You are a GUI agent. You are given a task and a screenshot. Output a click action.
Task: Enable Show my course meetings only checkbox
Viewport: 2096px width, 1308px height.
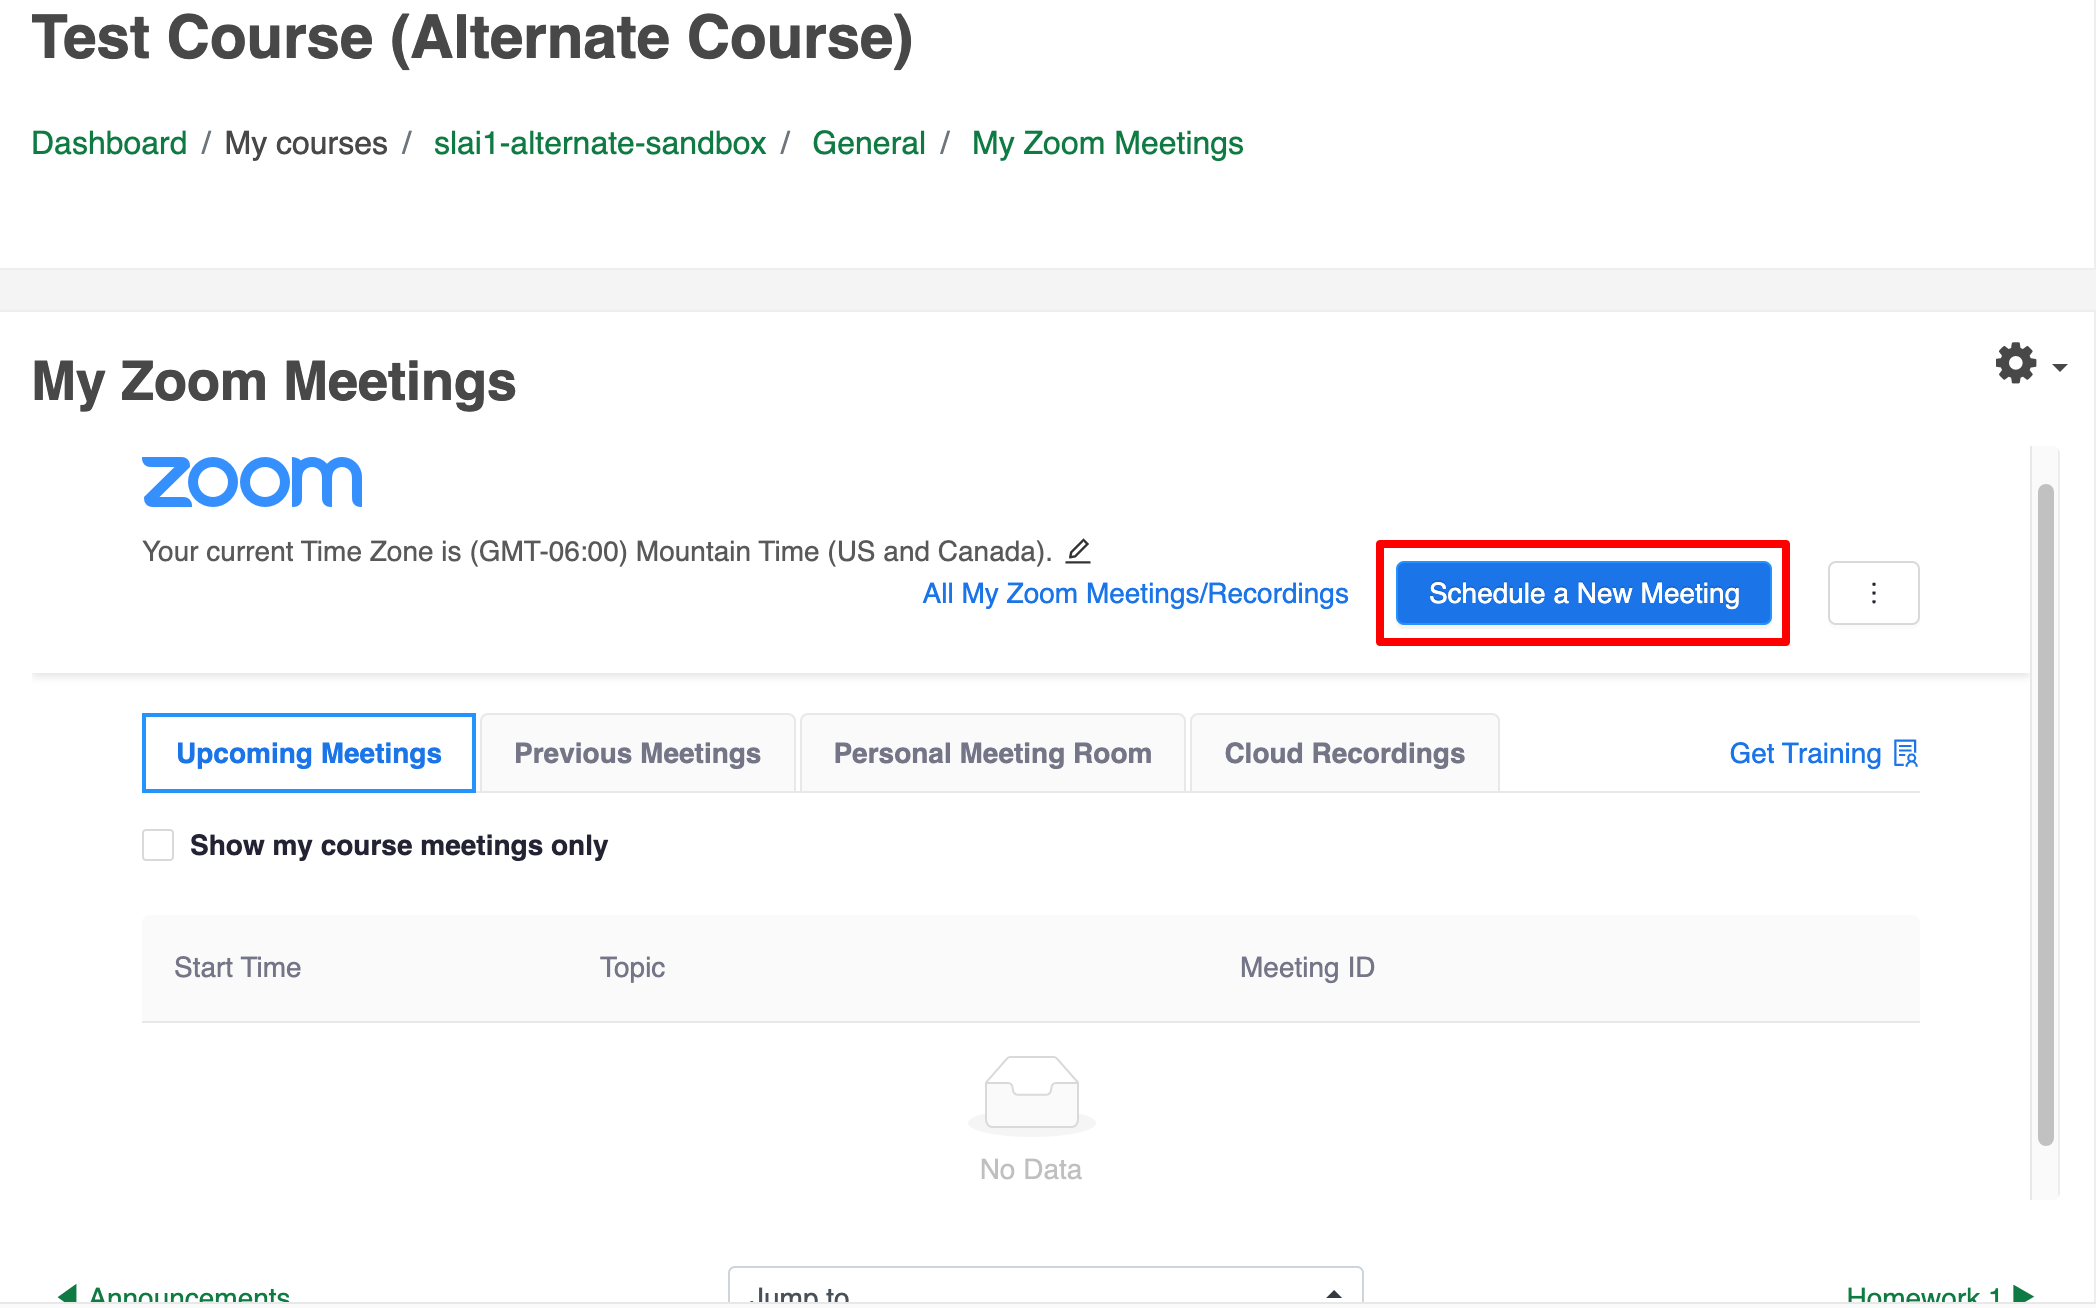pos(158,845)
